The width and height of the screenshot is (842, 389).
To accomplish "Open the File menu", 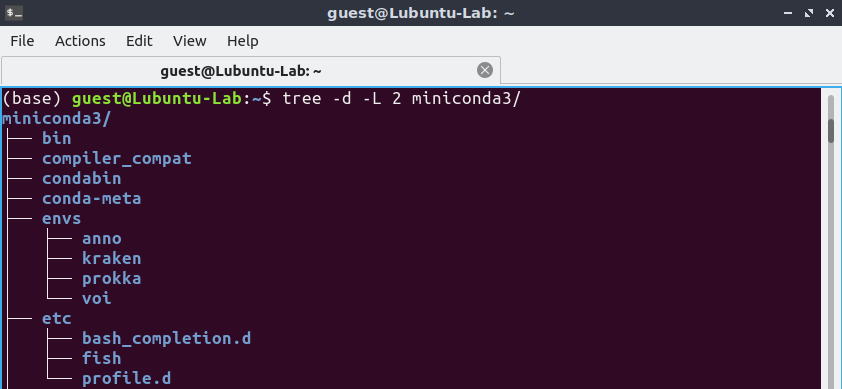I will pyautogui.click(x=22, y=41).
